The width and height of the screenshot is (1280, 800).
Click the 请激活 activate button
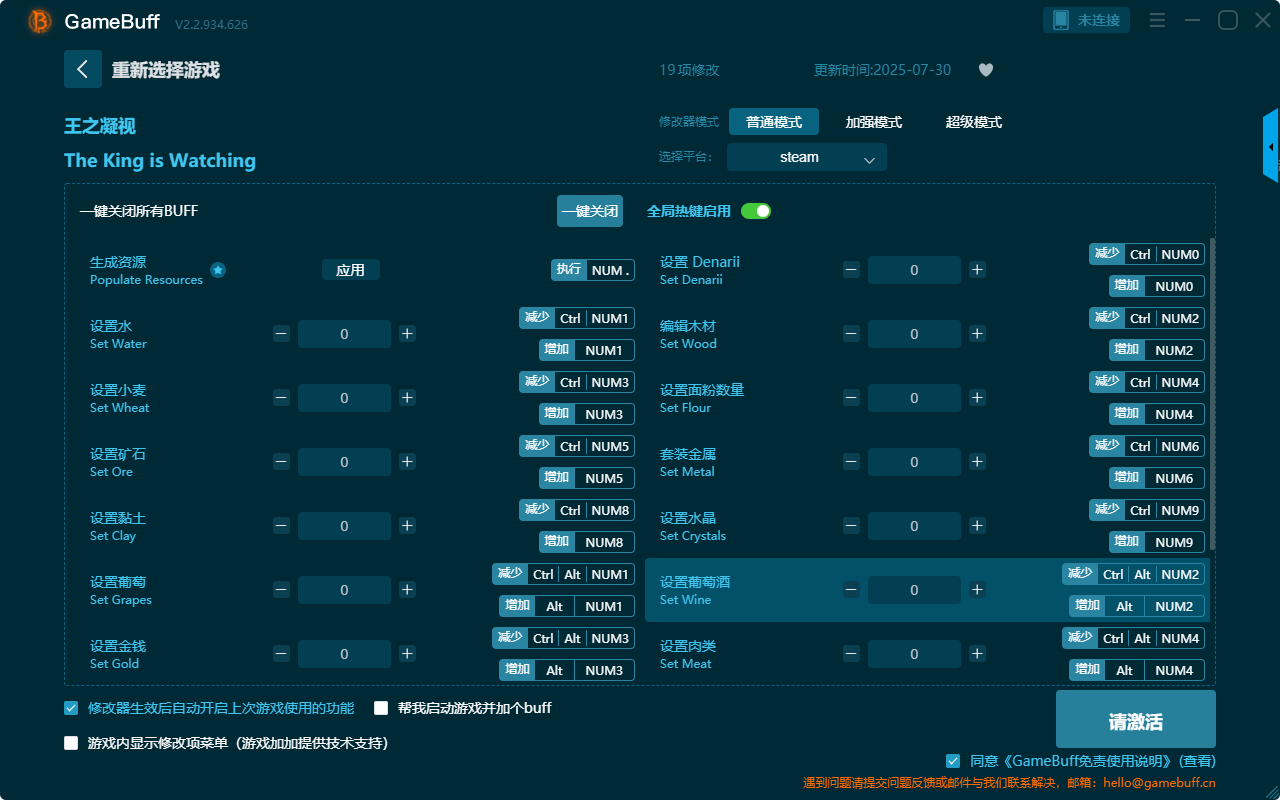(x=1135, y=720)
